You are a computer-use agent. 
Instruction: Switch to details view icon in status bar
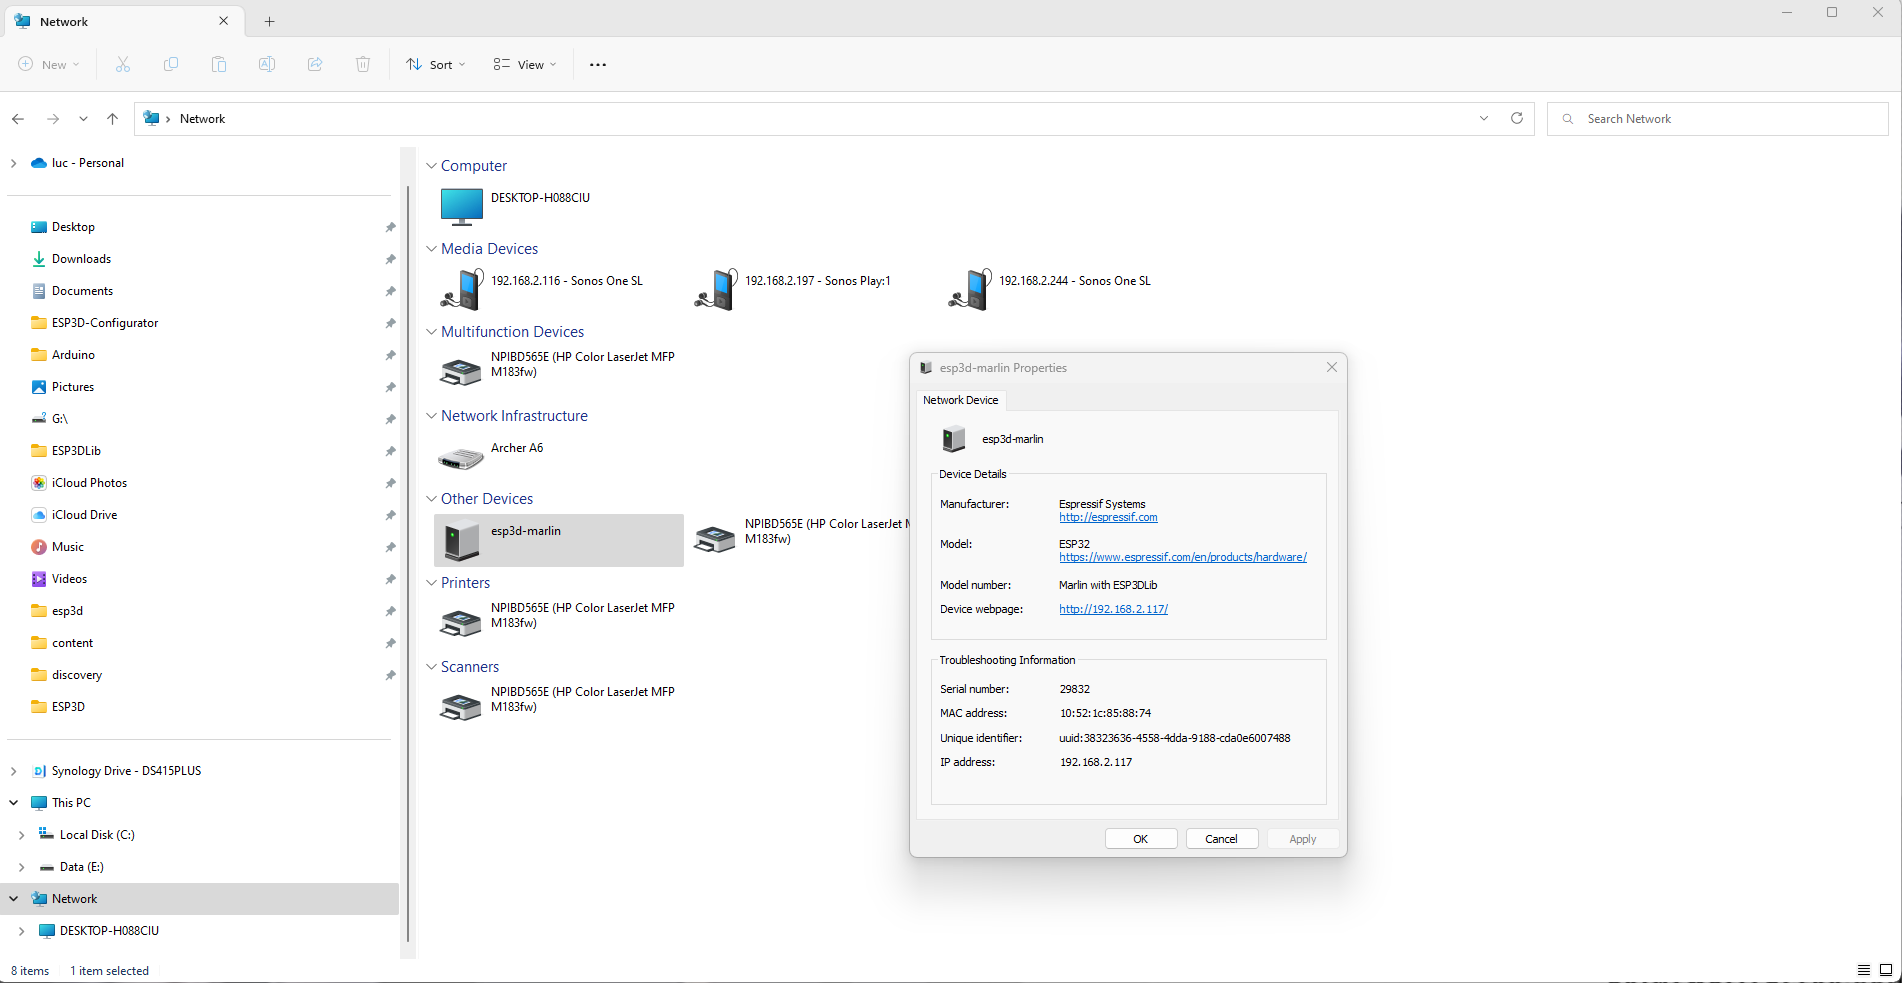(1863, 970)
